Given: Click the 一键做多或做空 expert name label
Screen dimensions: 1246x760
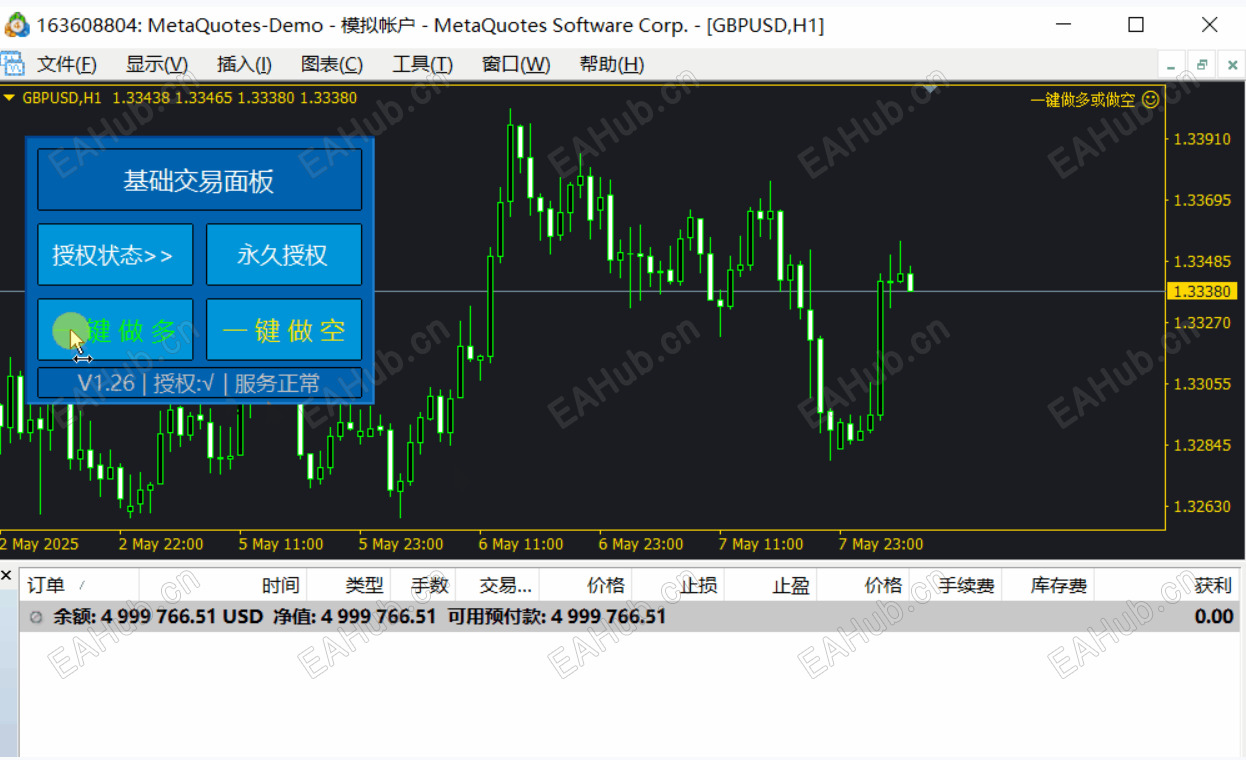Looking at the screenshot, I should click(x=1083, y=99).
